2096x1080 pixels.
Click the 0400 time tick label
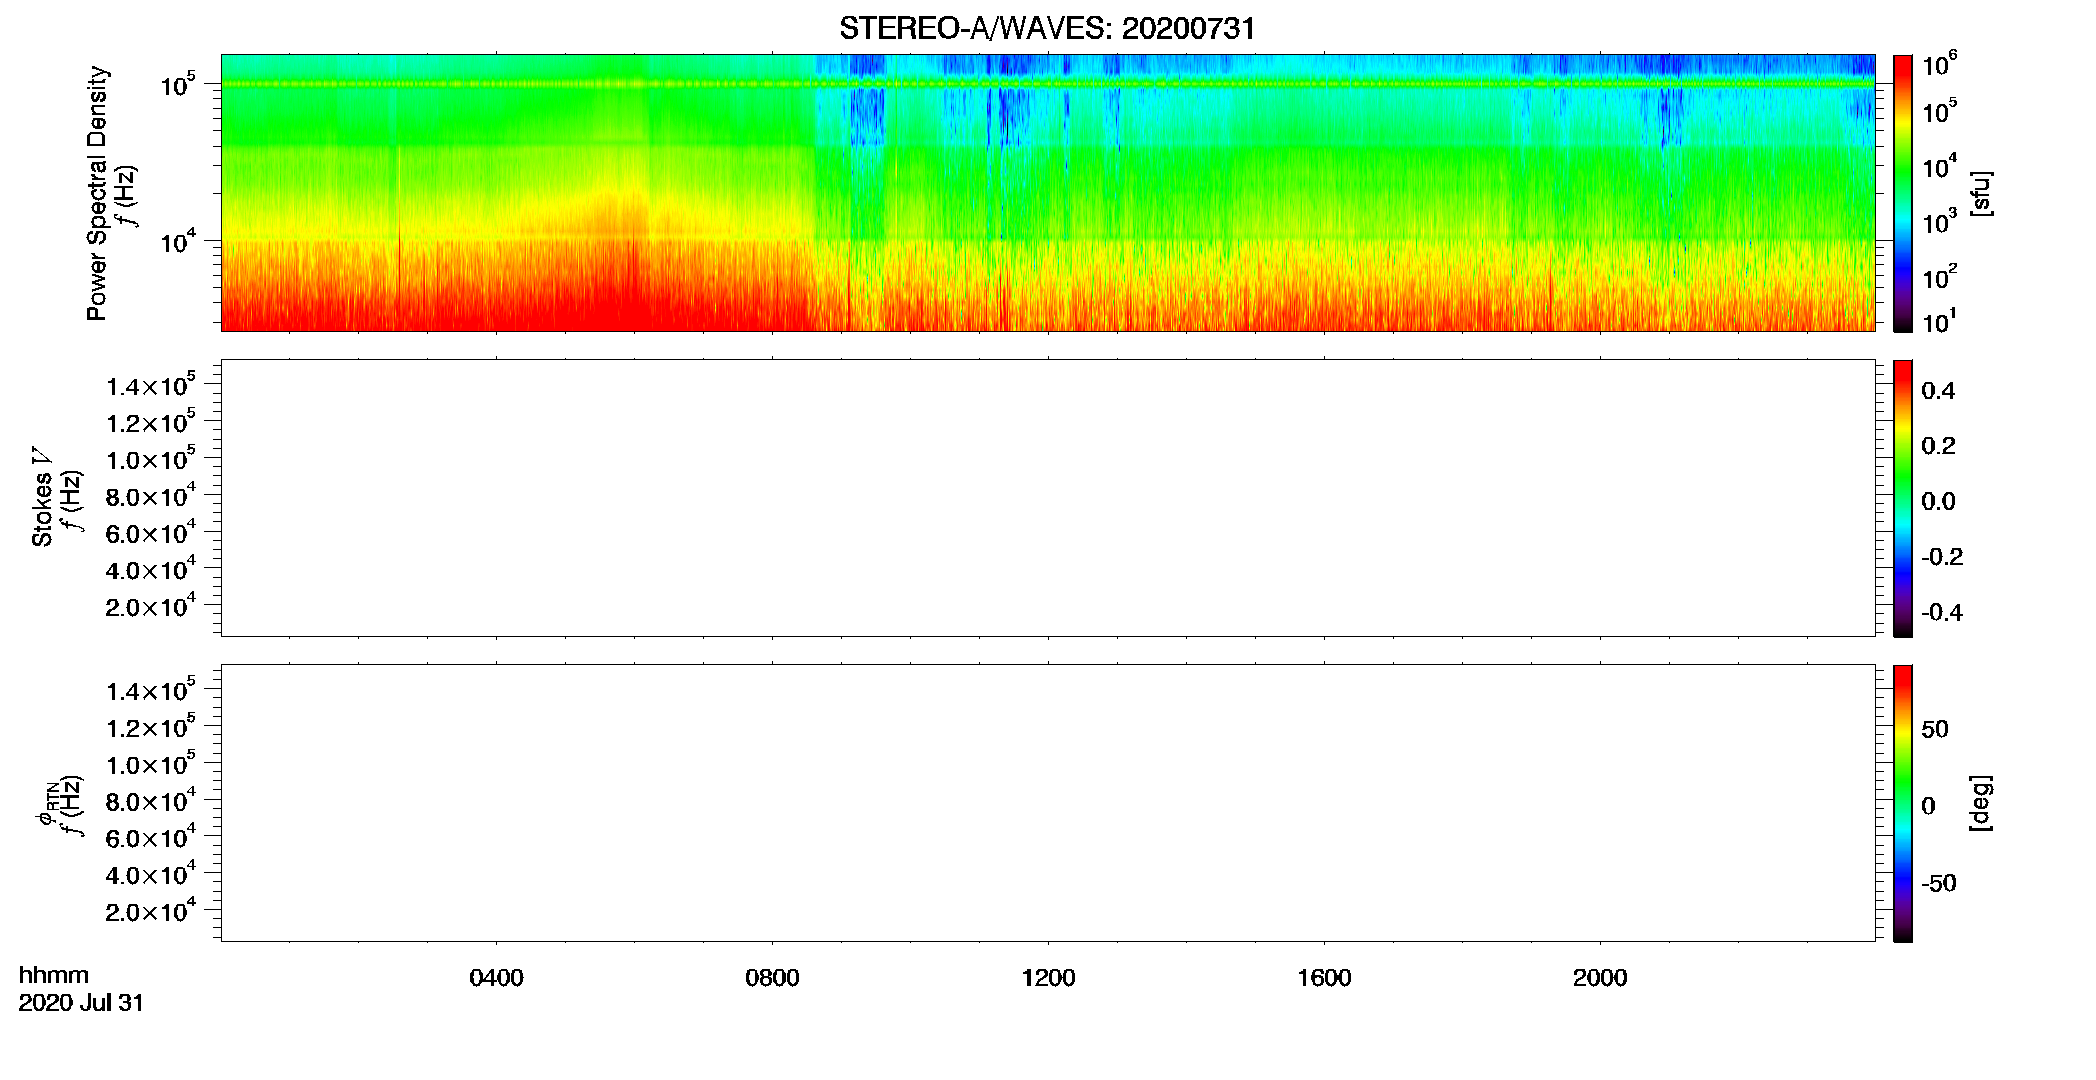pyautogui.click(x=496, y=978)
